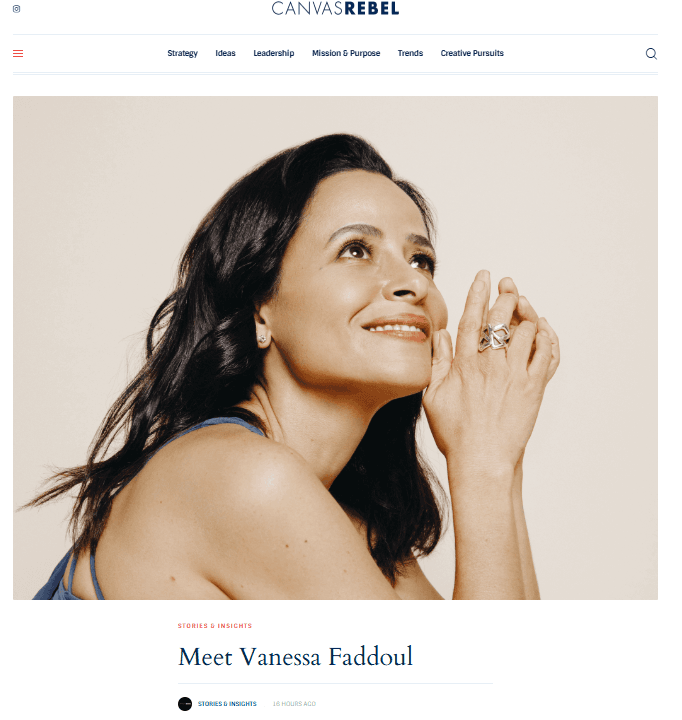Go to the Strategy section
This screenshot has height=720, width=682.
click(x=182, y=53)
